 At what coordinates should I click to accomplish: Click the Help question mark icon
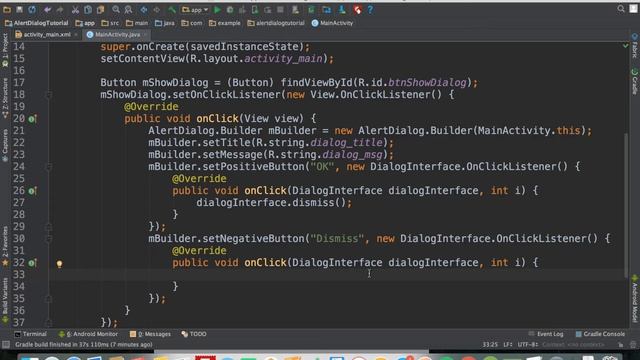pyautogui.click(x=370, y=9)
